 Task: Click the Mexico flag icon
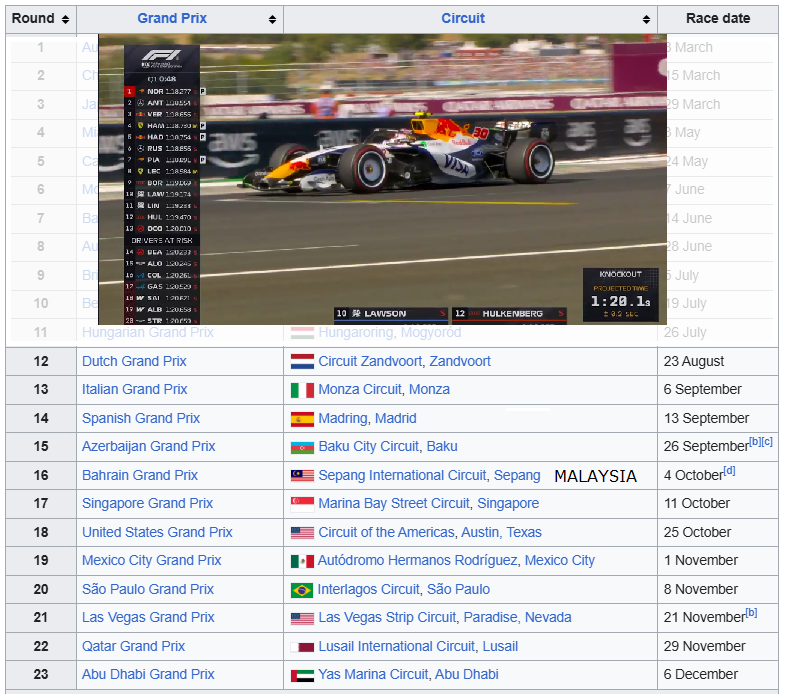pos(302,561)
